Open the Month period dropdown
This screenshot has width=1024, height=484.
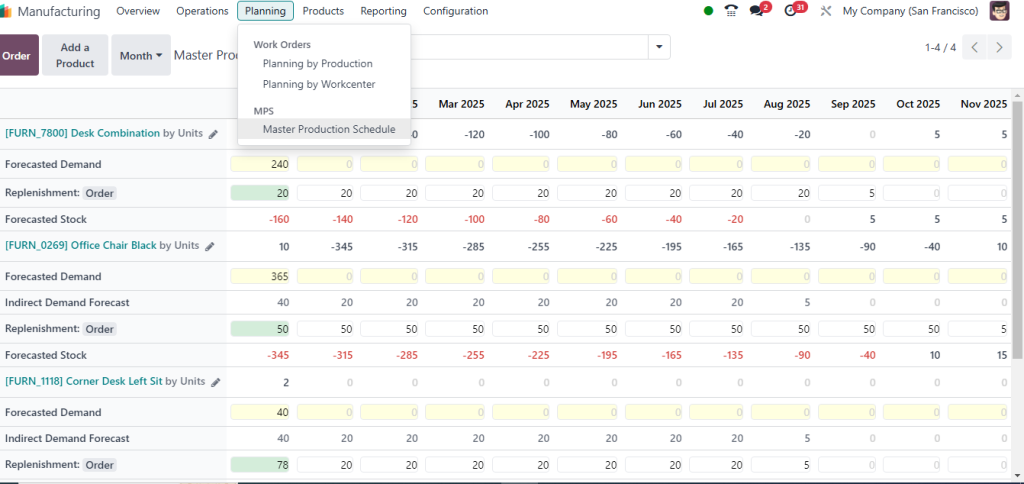141,56
